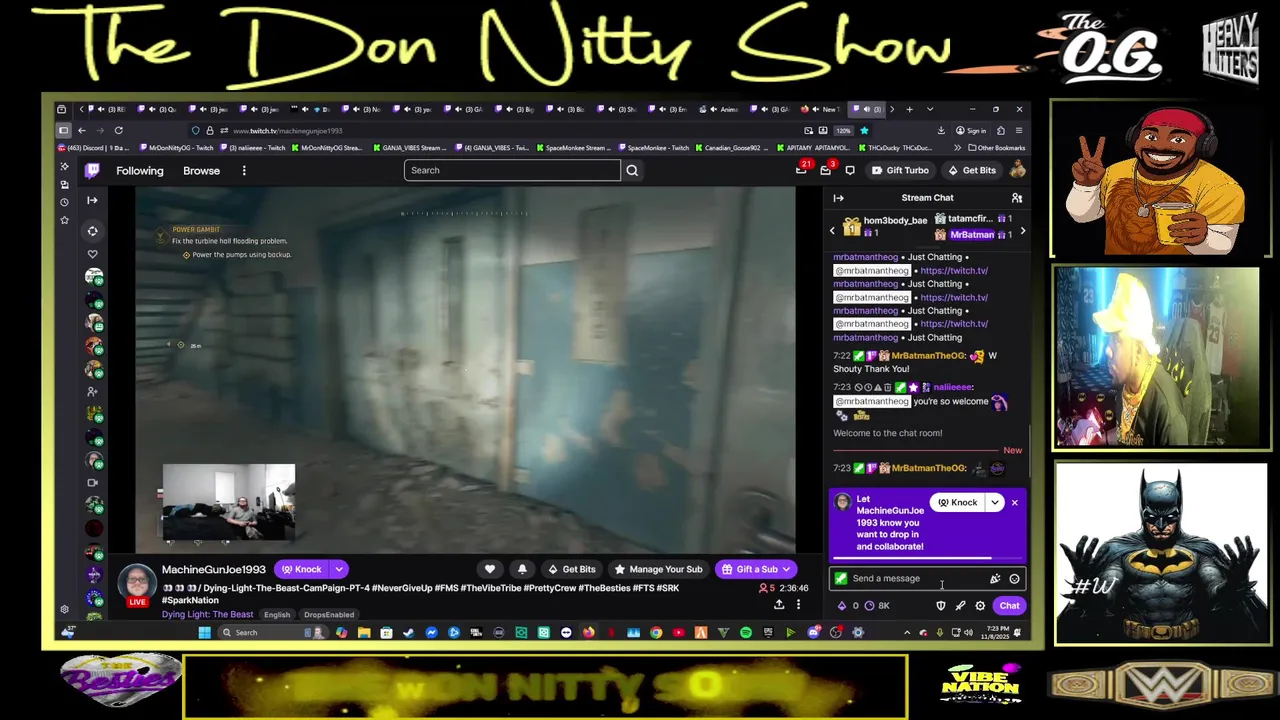Open the bookmarks star in side panel
The width and height of the screenshot is (1280, 720).
pyautogui.click(x=64, y=219)
